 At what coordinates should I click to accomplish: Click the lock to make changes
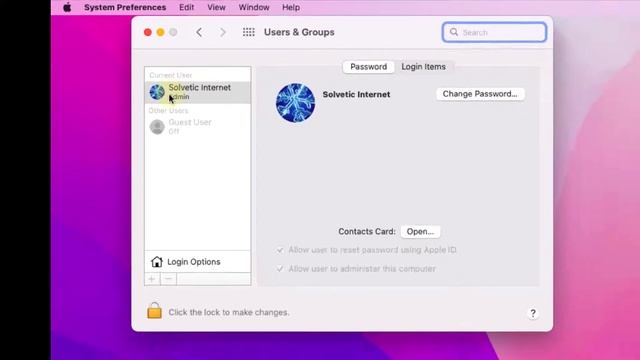154,311
